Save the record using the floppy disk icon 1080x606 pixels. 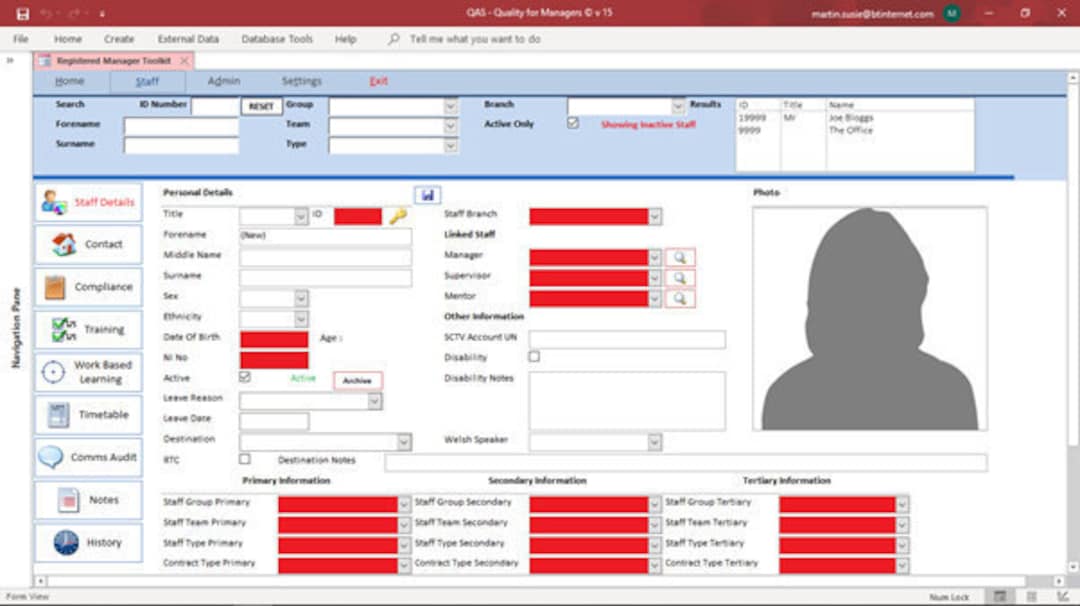[428, 194]
